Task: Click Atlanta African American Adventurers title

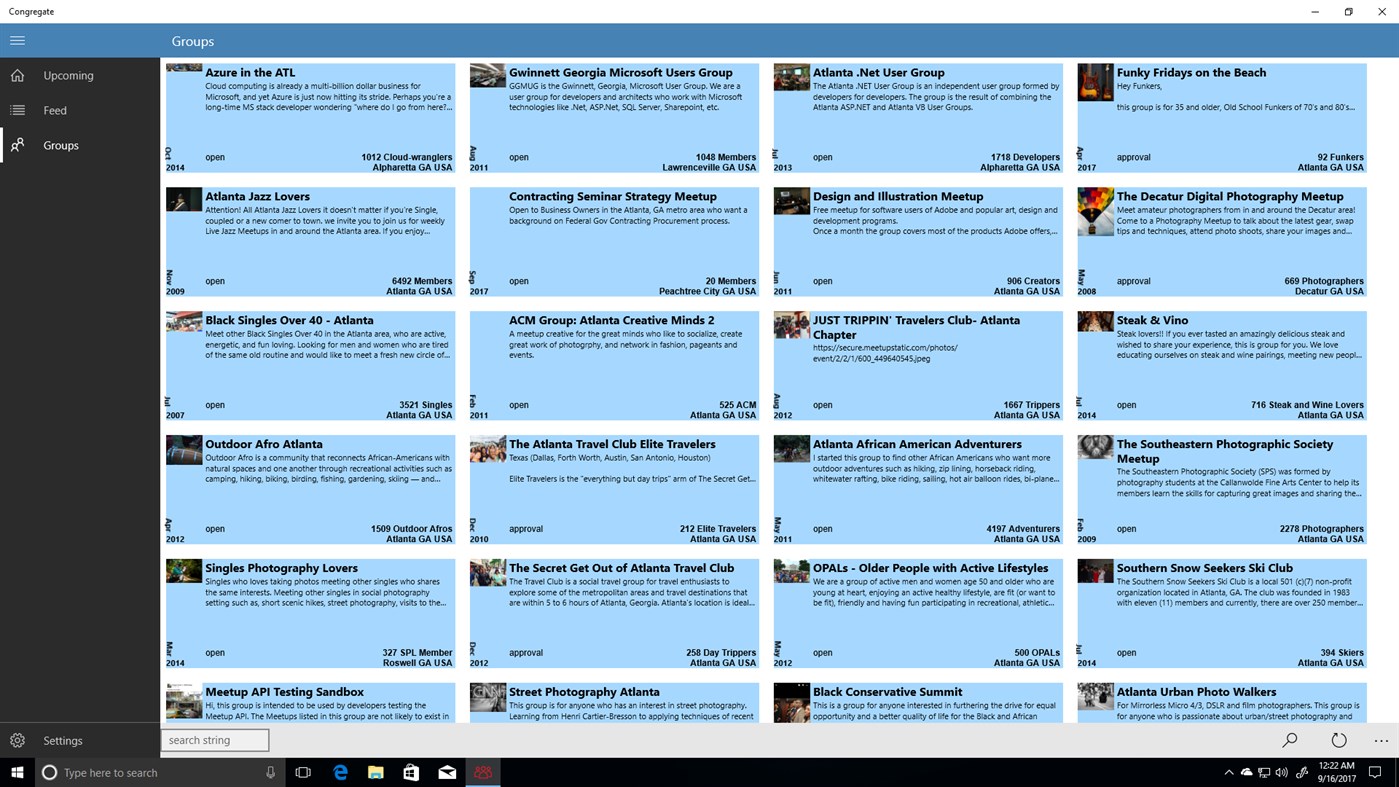Action: 917,444
